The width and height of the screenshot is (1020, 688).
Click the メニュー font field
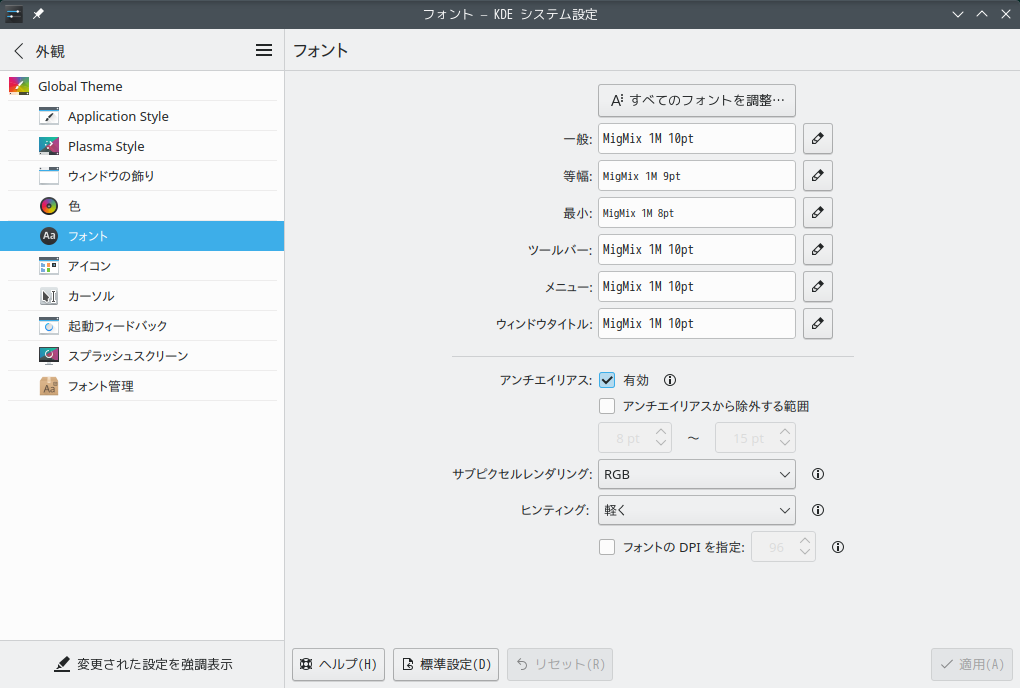[697, 287]
